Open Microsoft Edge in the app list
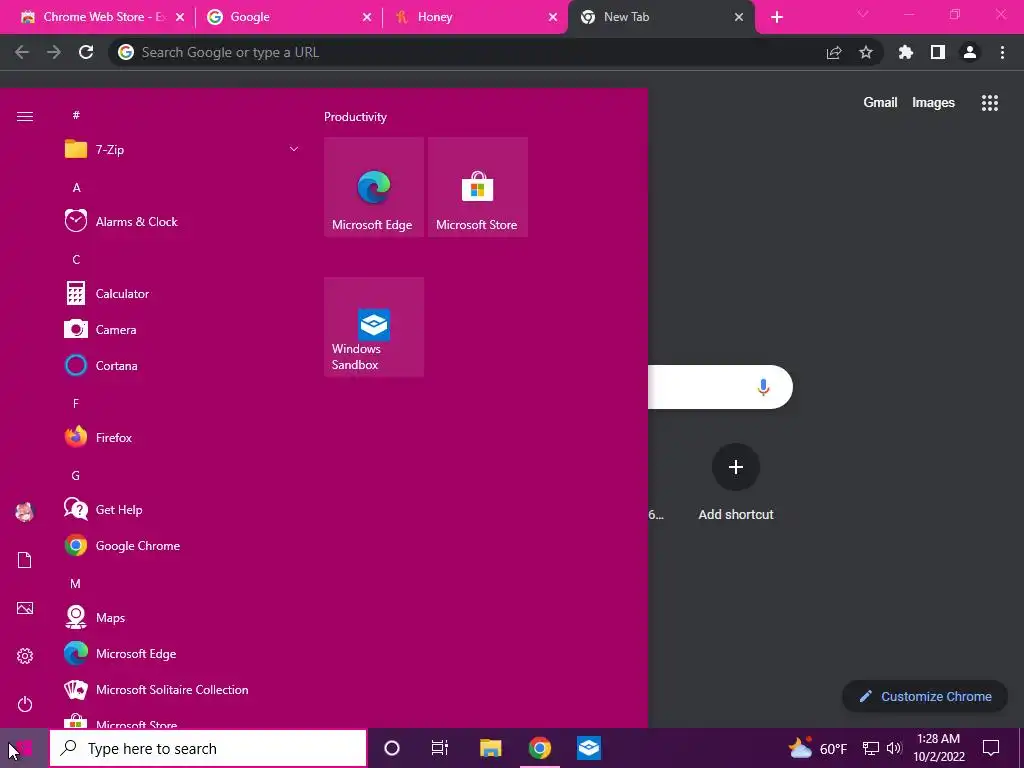 183,653
